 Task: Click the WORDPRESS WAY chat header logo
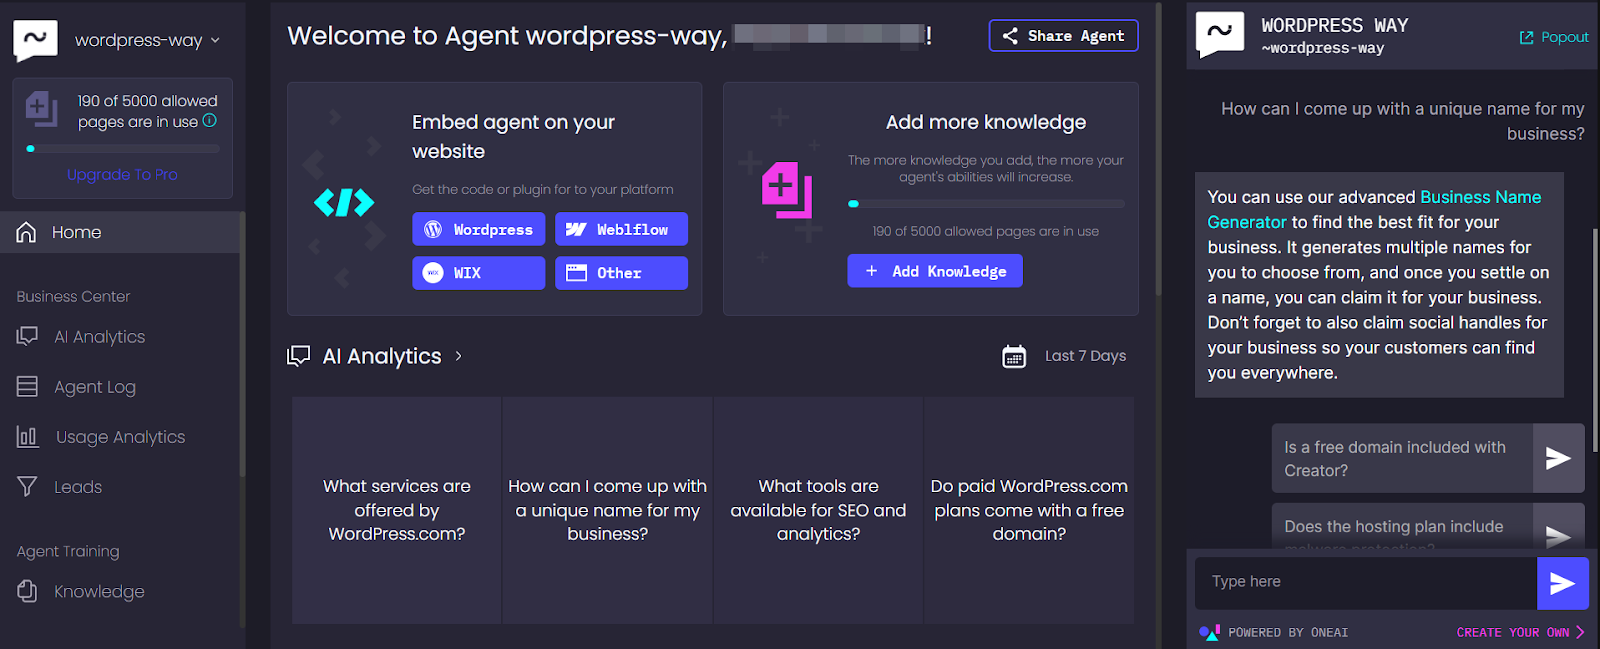[x=1220, y=35]
